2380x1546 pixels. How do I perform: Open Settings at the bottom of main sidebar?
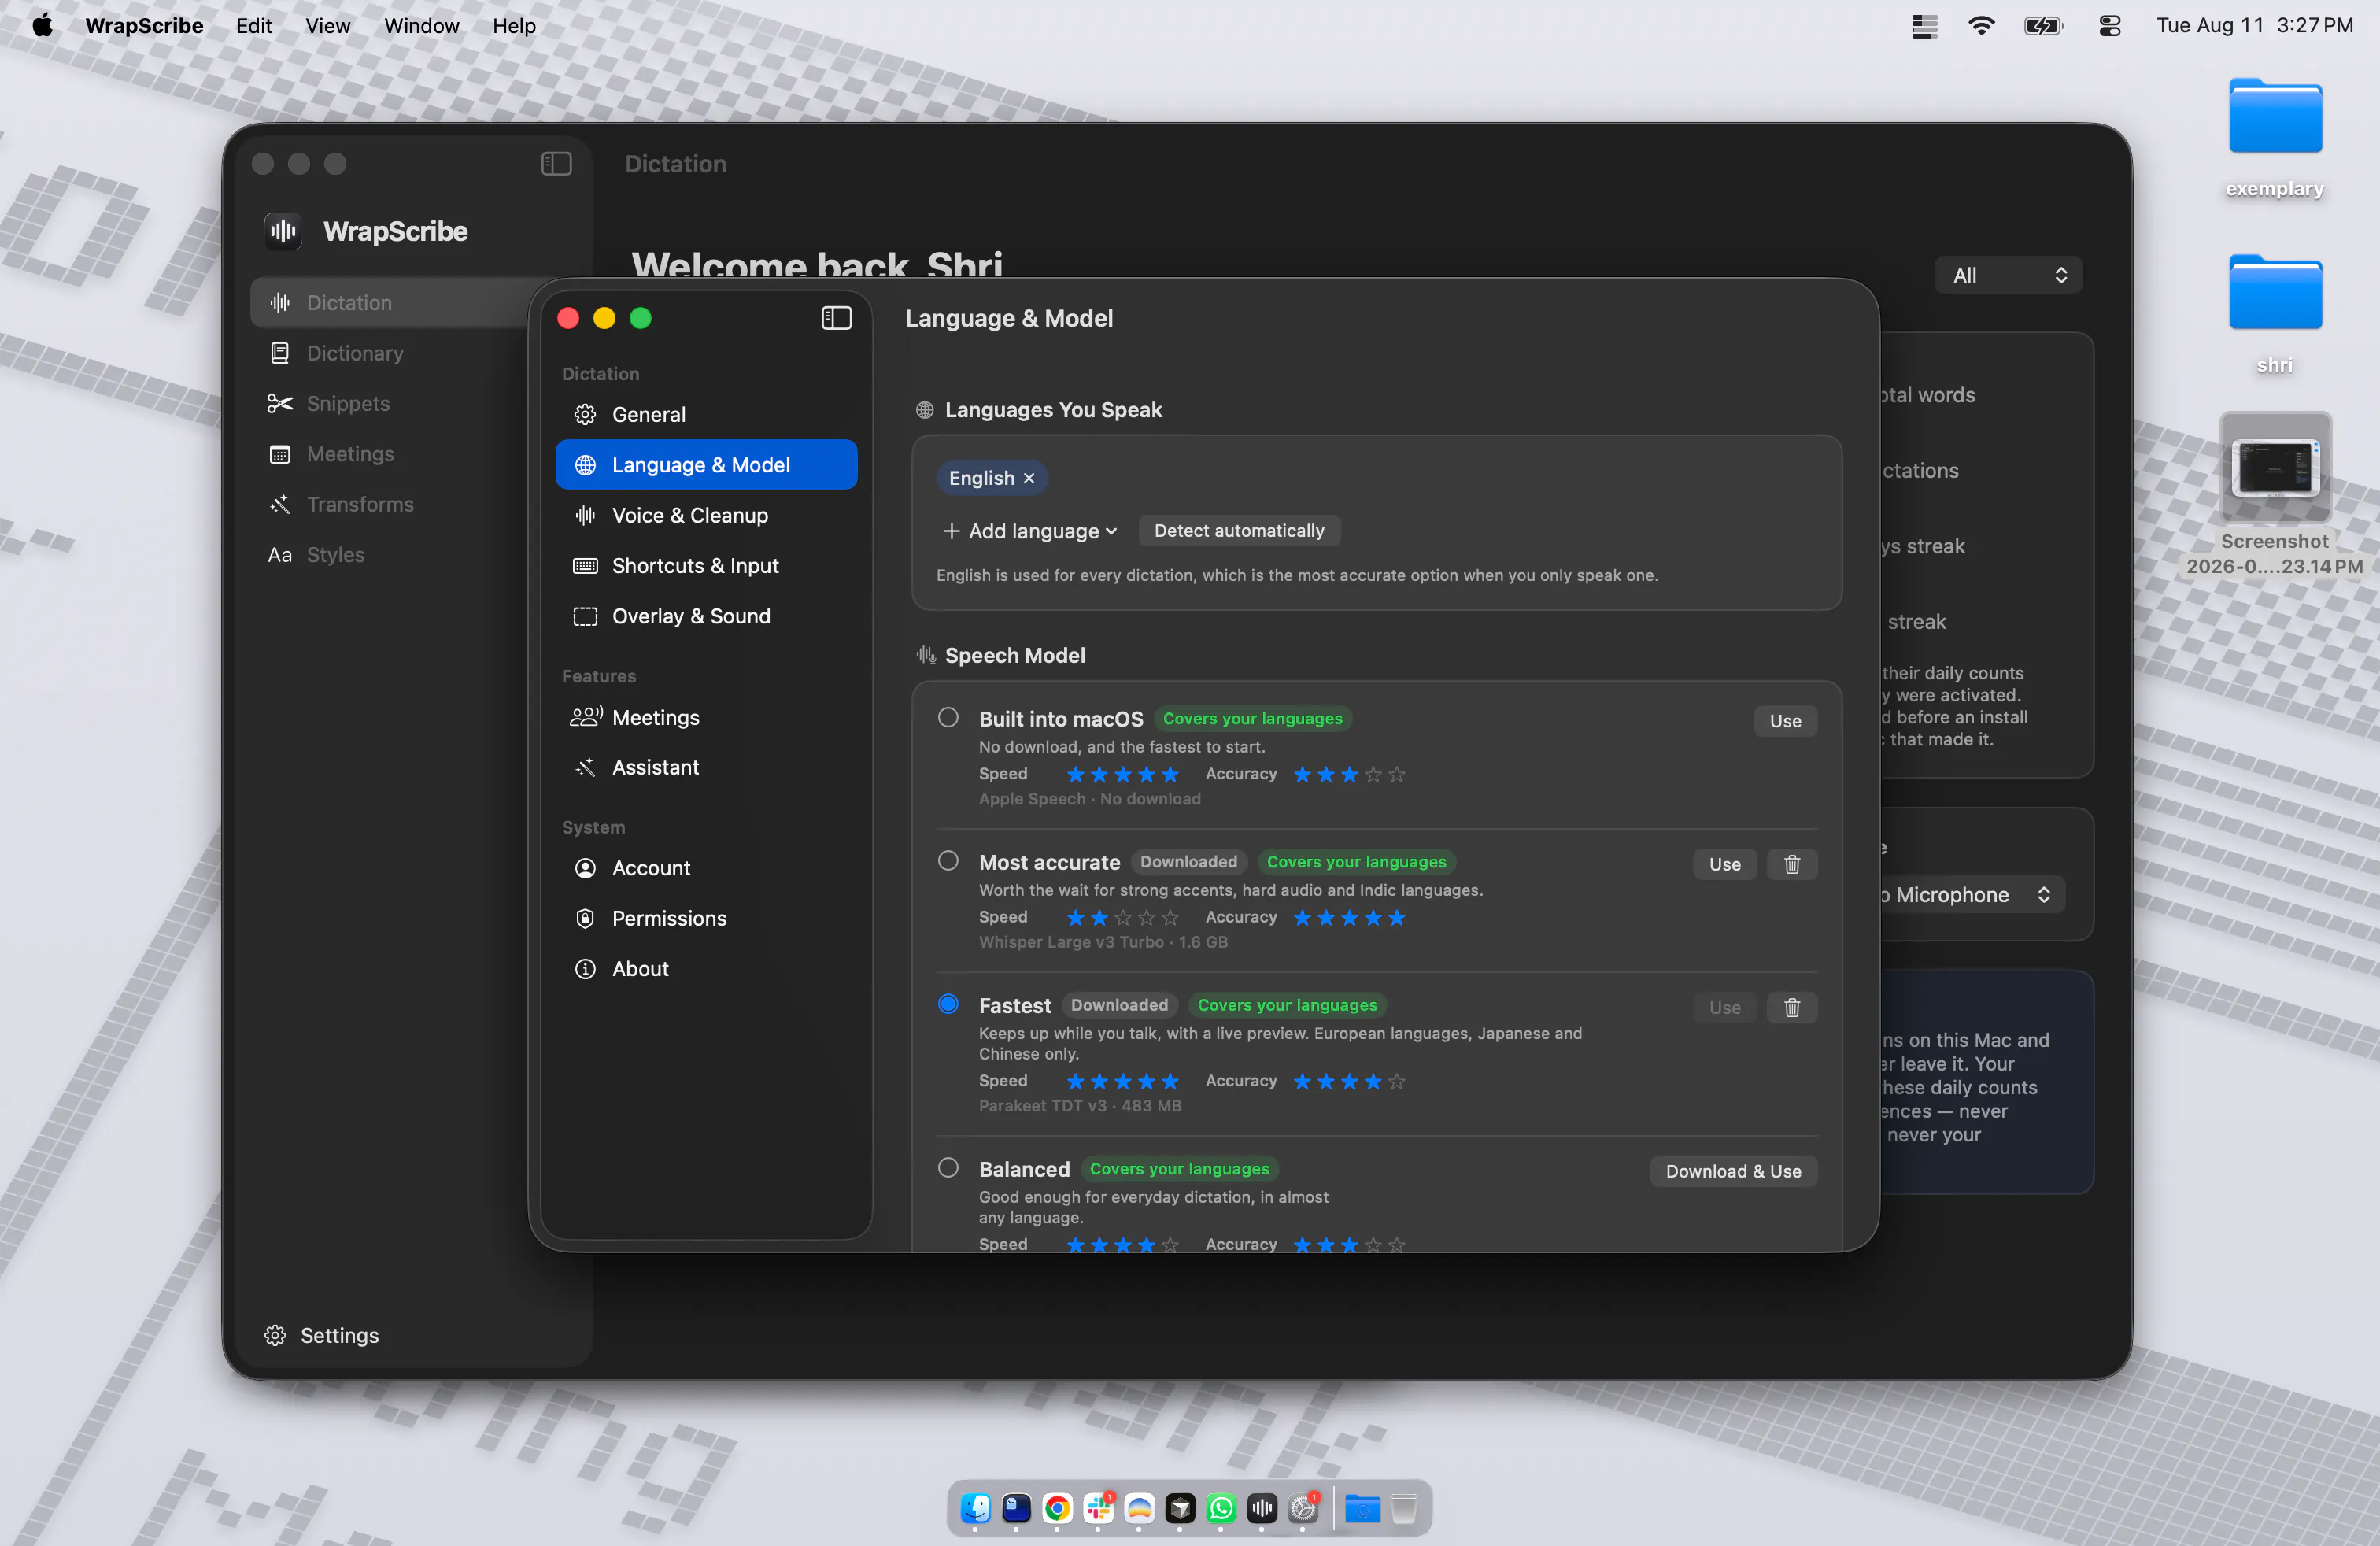coord(322,1335)
